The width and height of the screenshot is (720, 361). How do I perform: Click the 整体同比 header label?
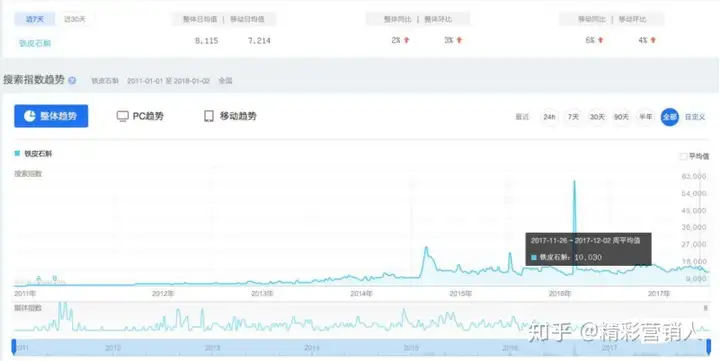(398, 19)
